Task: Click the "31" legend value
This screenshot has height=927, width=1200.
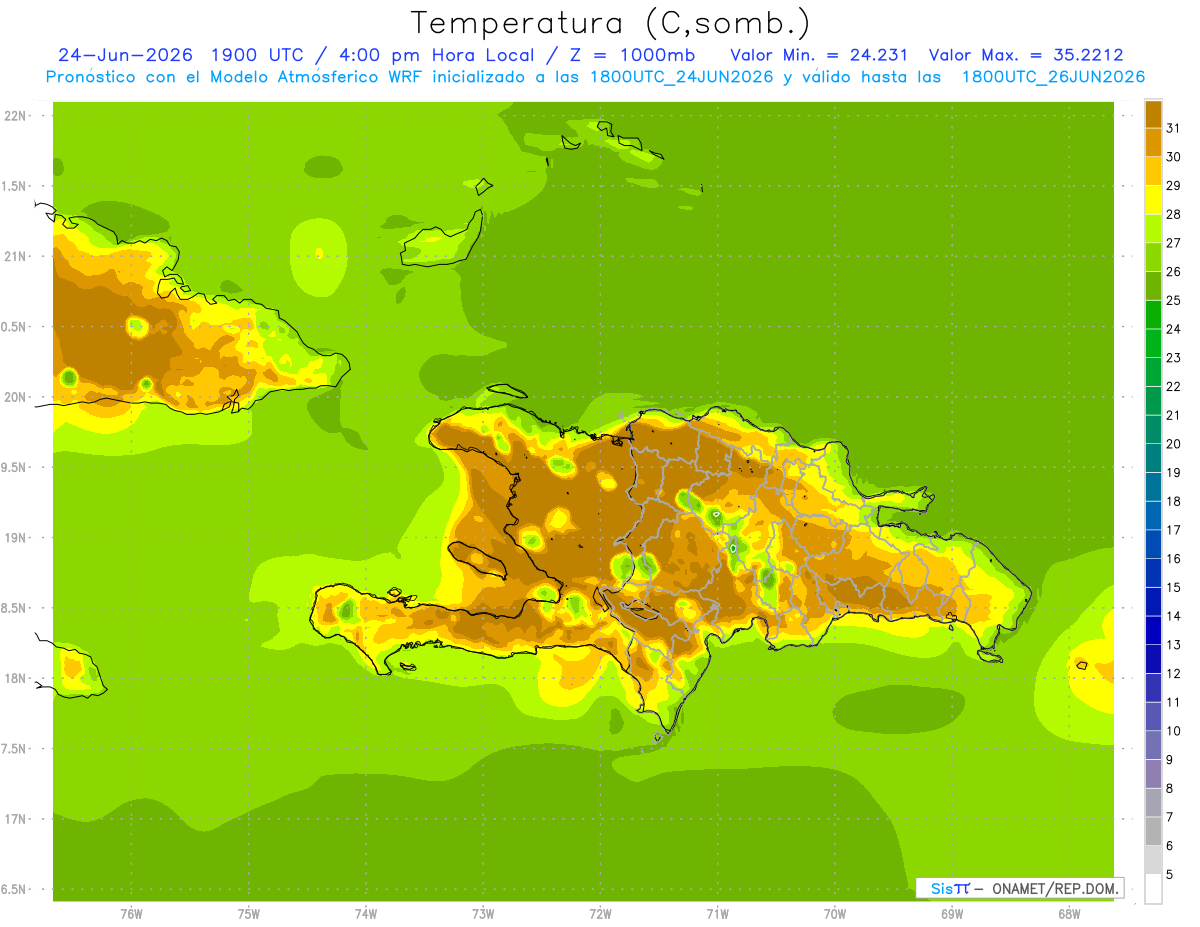Action: 1173,129
